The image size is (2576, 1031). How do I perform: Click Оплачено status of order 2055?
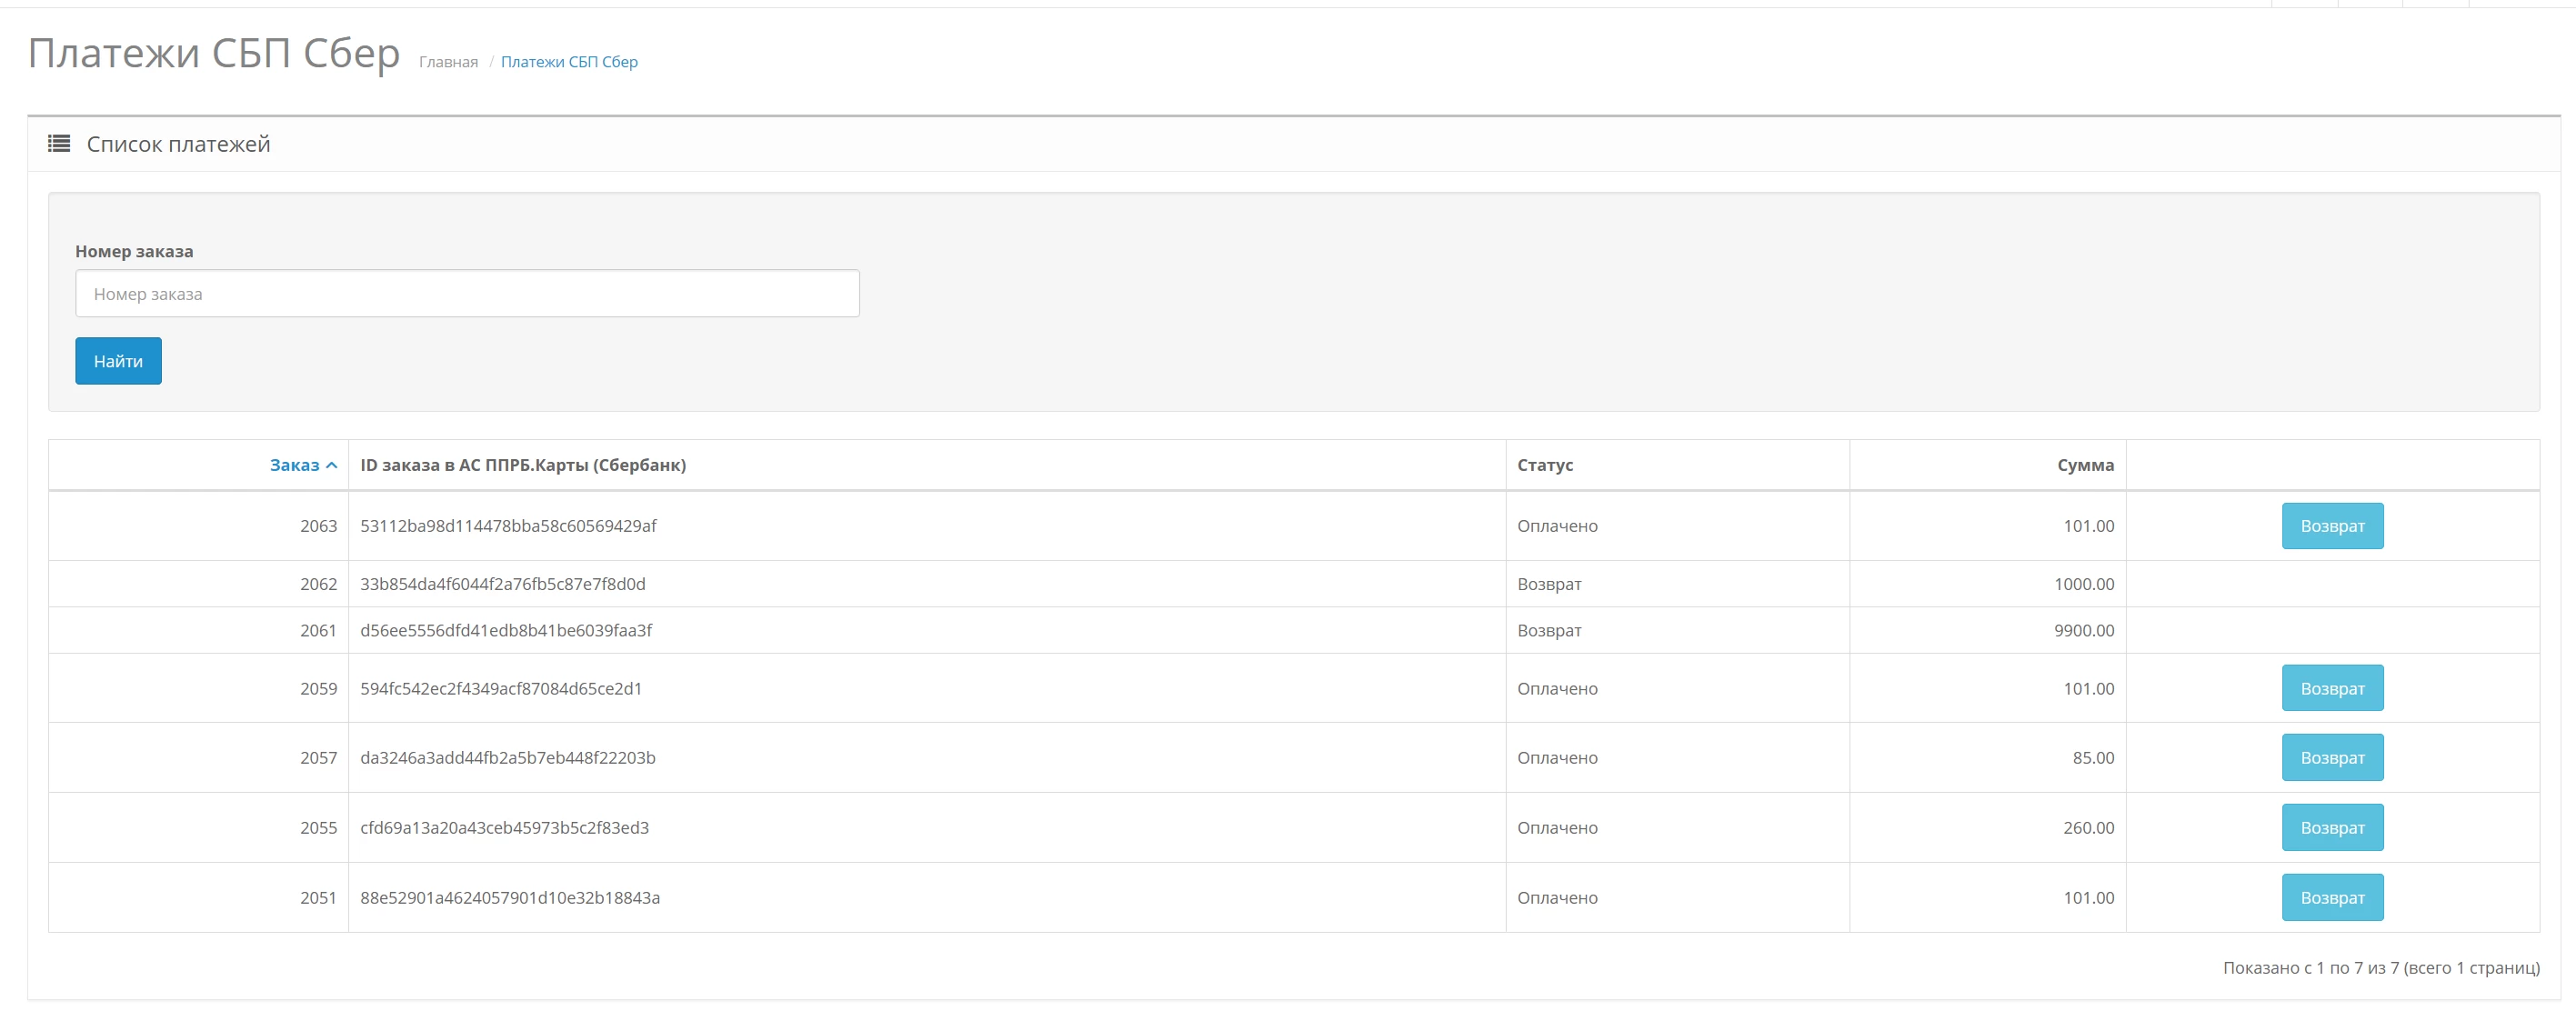coord(1557,828)
